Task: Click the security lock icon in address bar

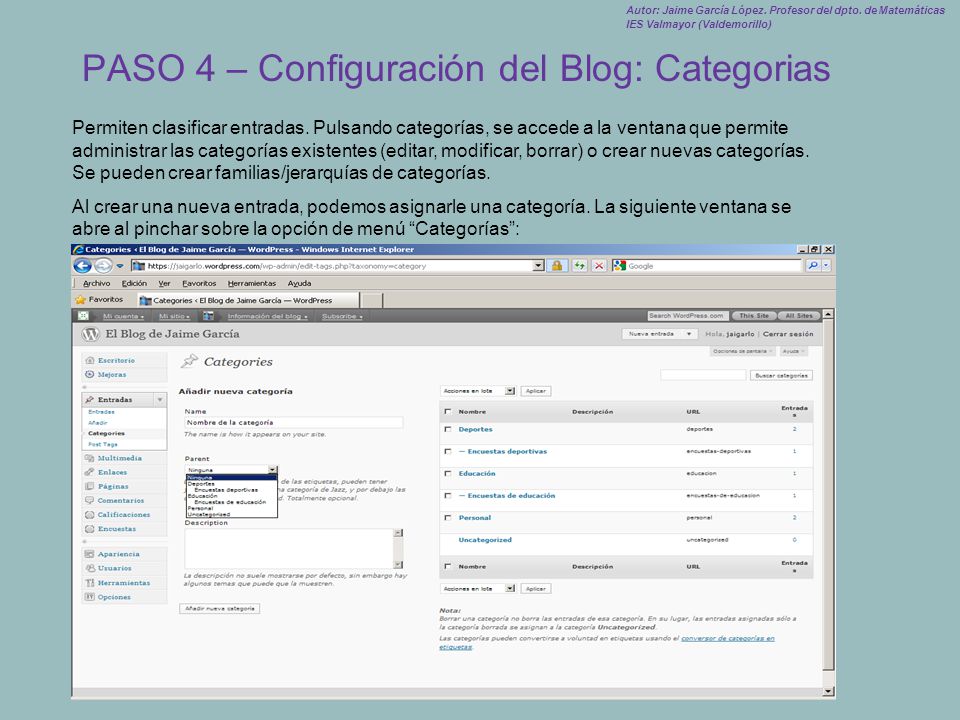Action: [557, 266]
